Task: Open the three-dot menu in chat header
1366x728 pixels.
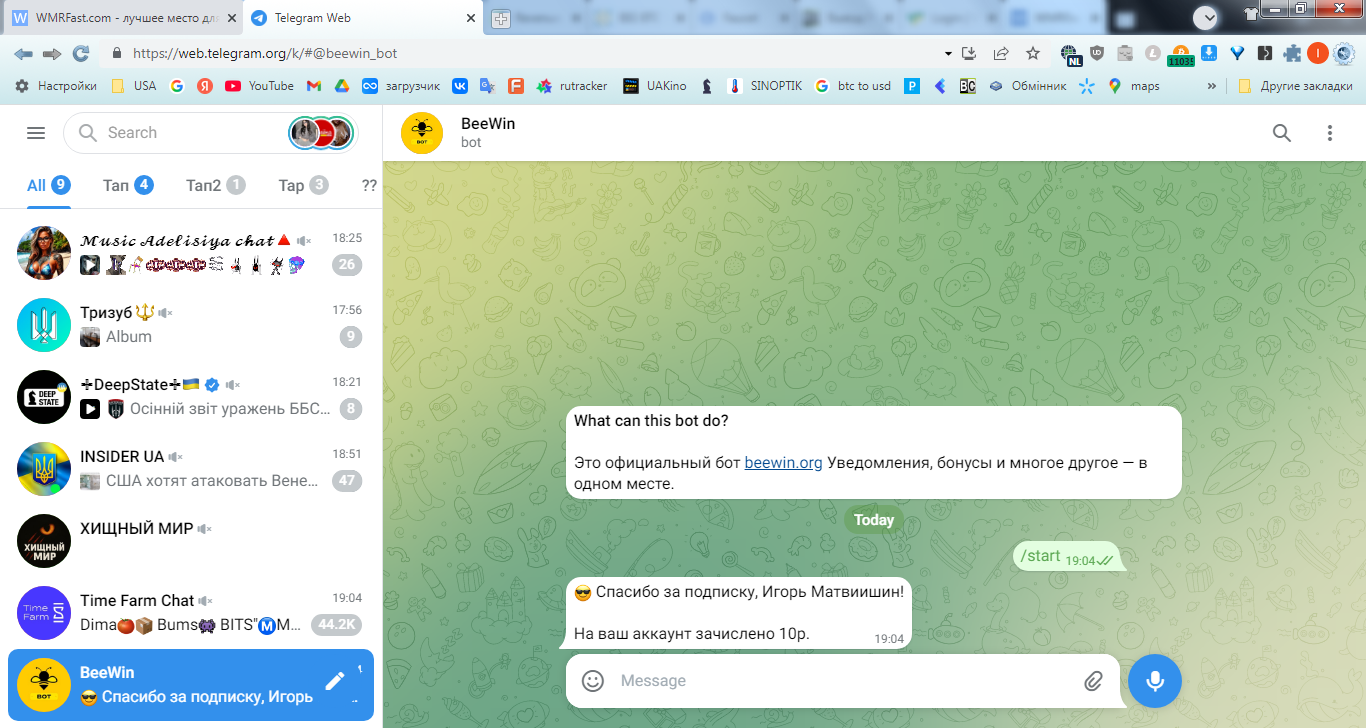Action: coord(1330,133)
